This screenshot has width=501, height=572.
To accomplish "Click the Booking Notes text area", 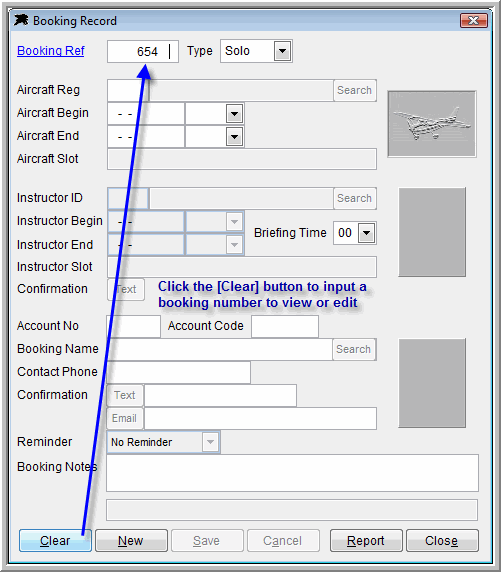I will (x=292, y=473).
